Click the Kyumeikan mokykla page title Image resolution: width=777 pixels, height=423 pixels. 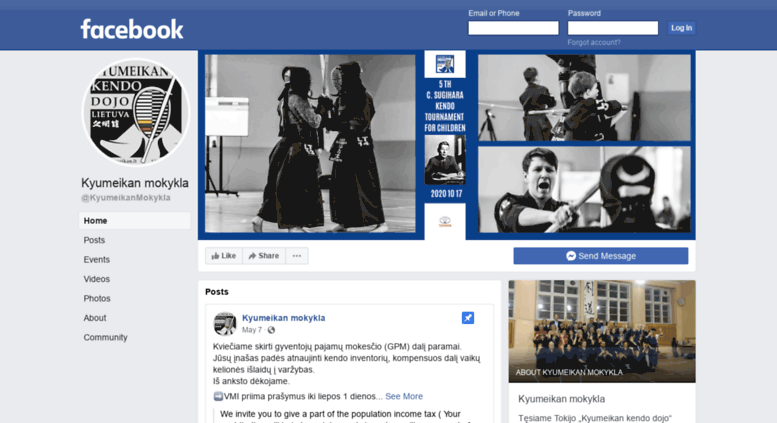(135, 183)
